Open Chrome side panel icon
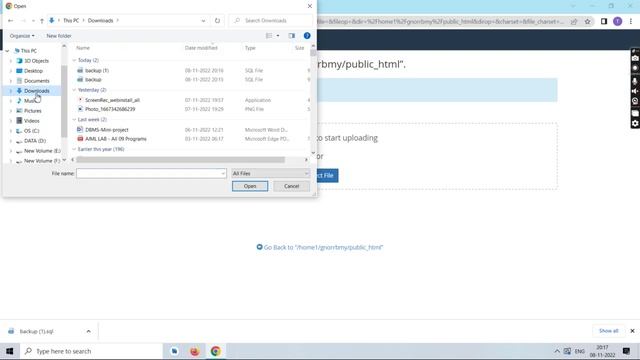Viewport: 640px width, 360px height. click(604, 22)
